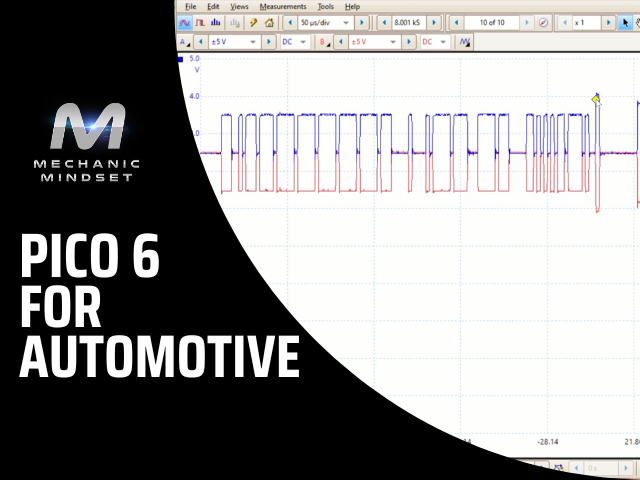640x480 pixels.
Task: Open the Measurements menu
Action: point(282,6)
